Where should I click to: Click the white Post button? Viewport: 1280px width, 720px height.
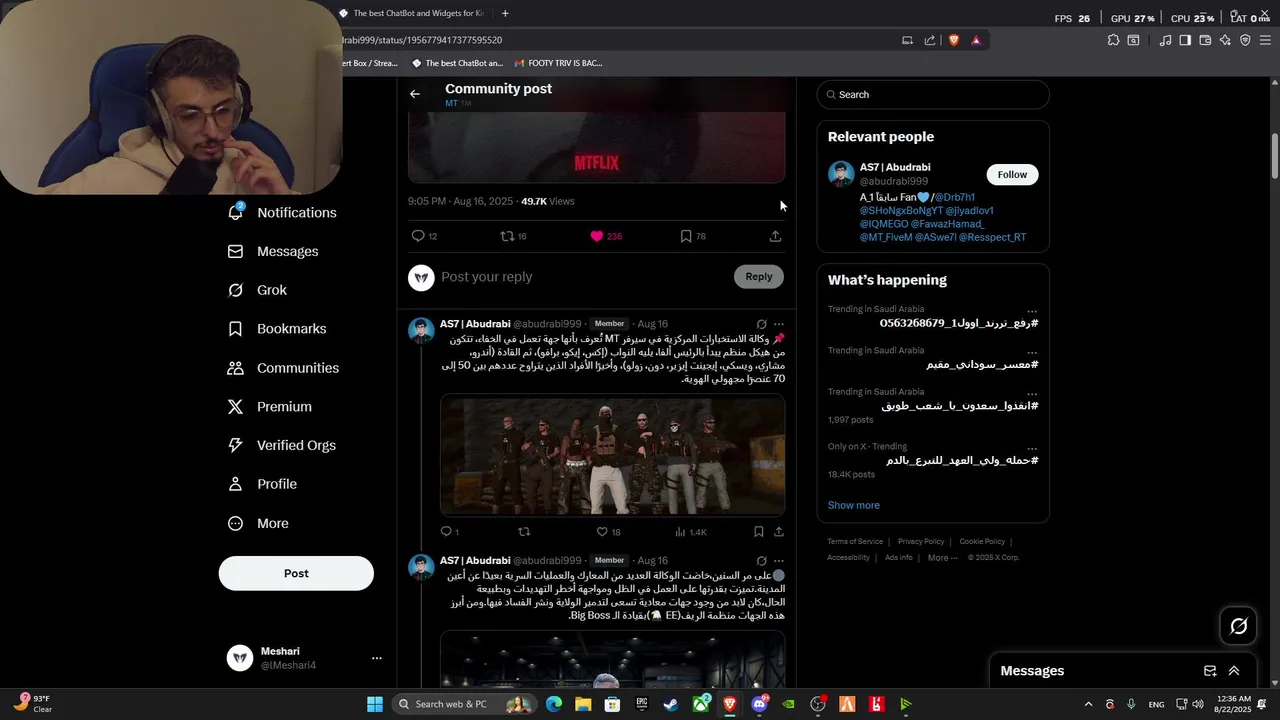coord(296,573)
